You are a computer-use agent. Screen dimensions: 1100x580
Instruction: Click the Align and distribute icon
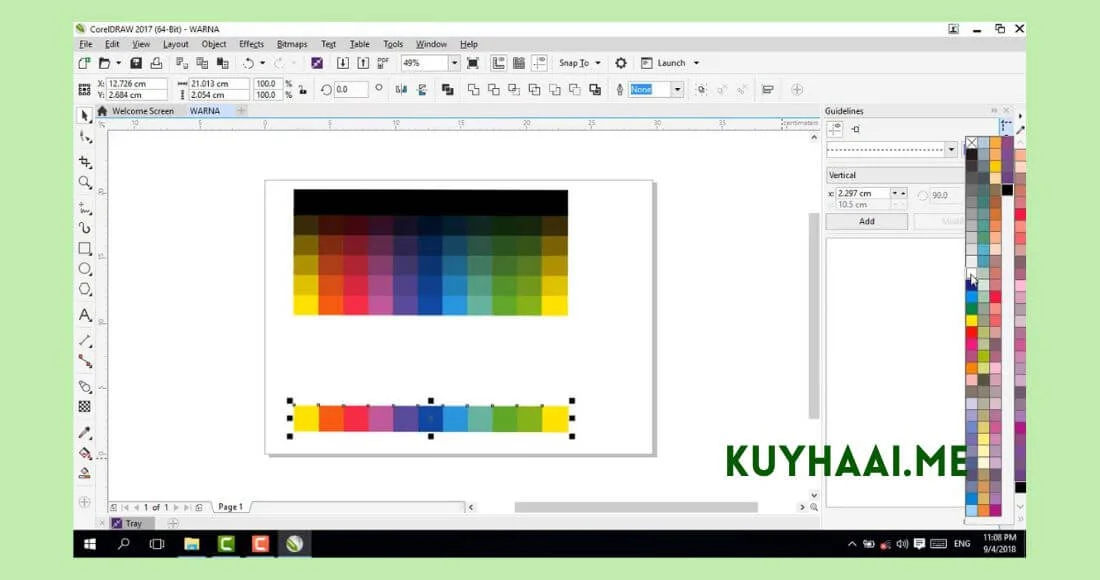[767, 90]
